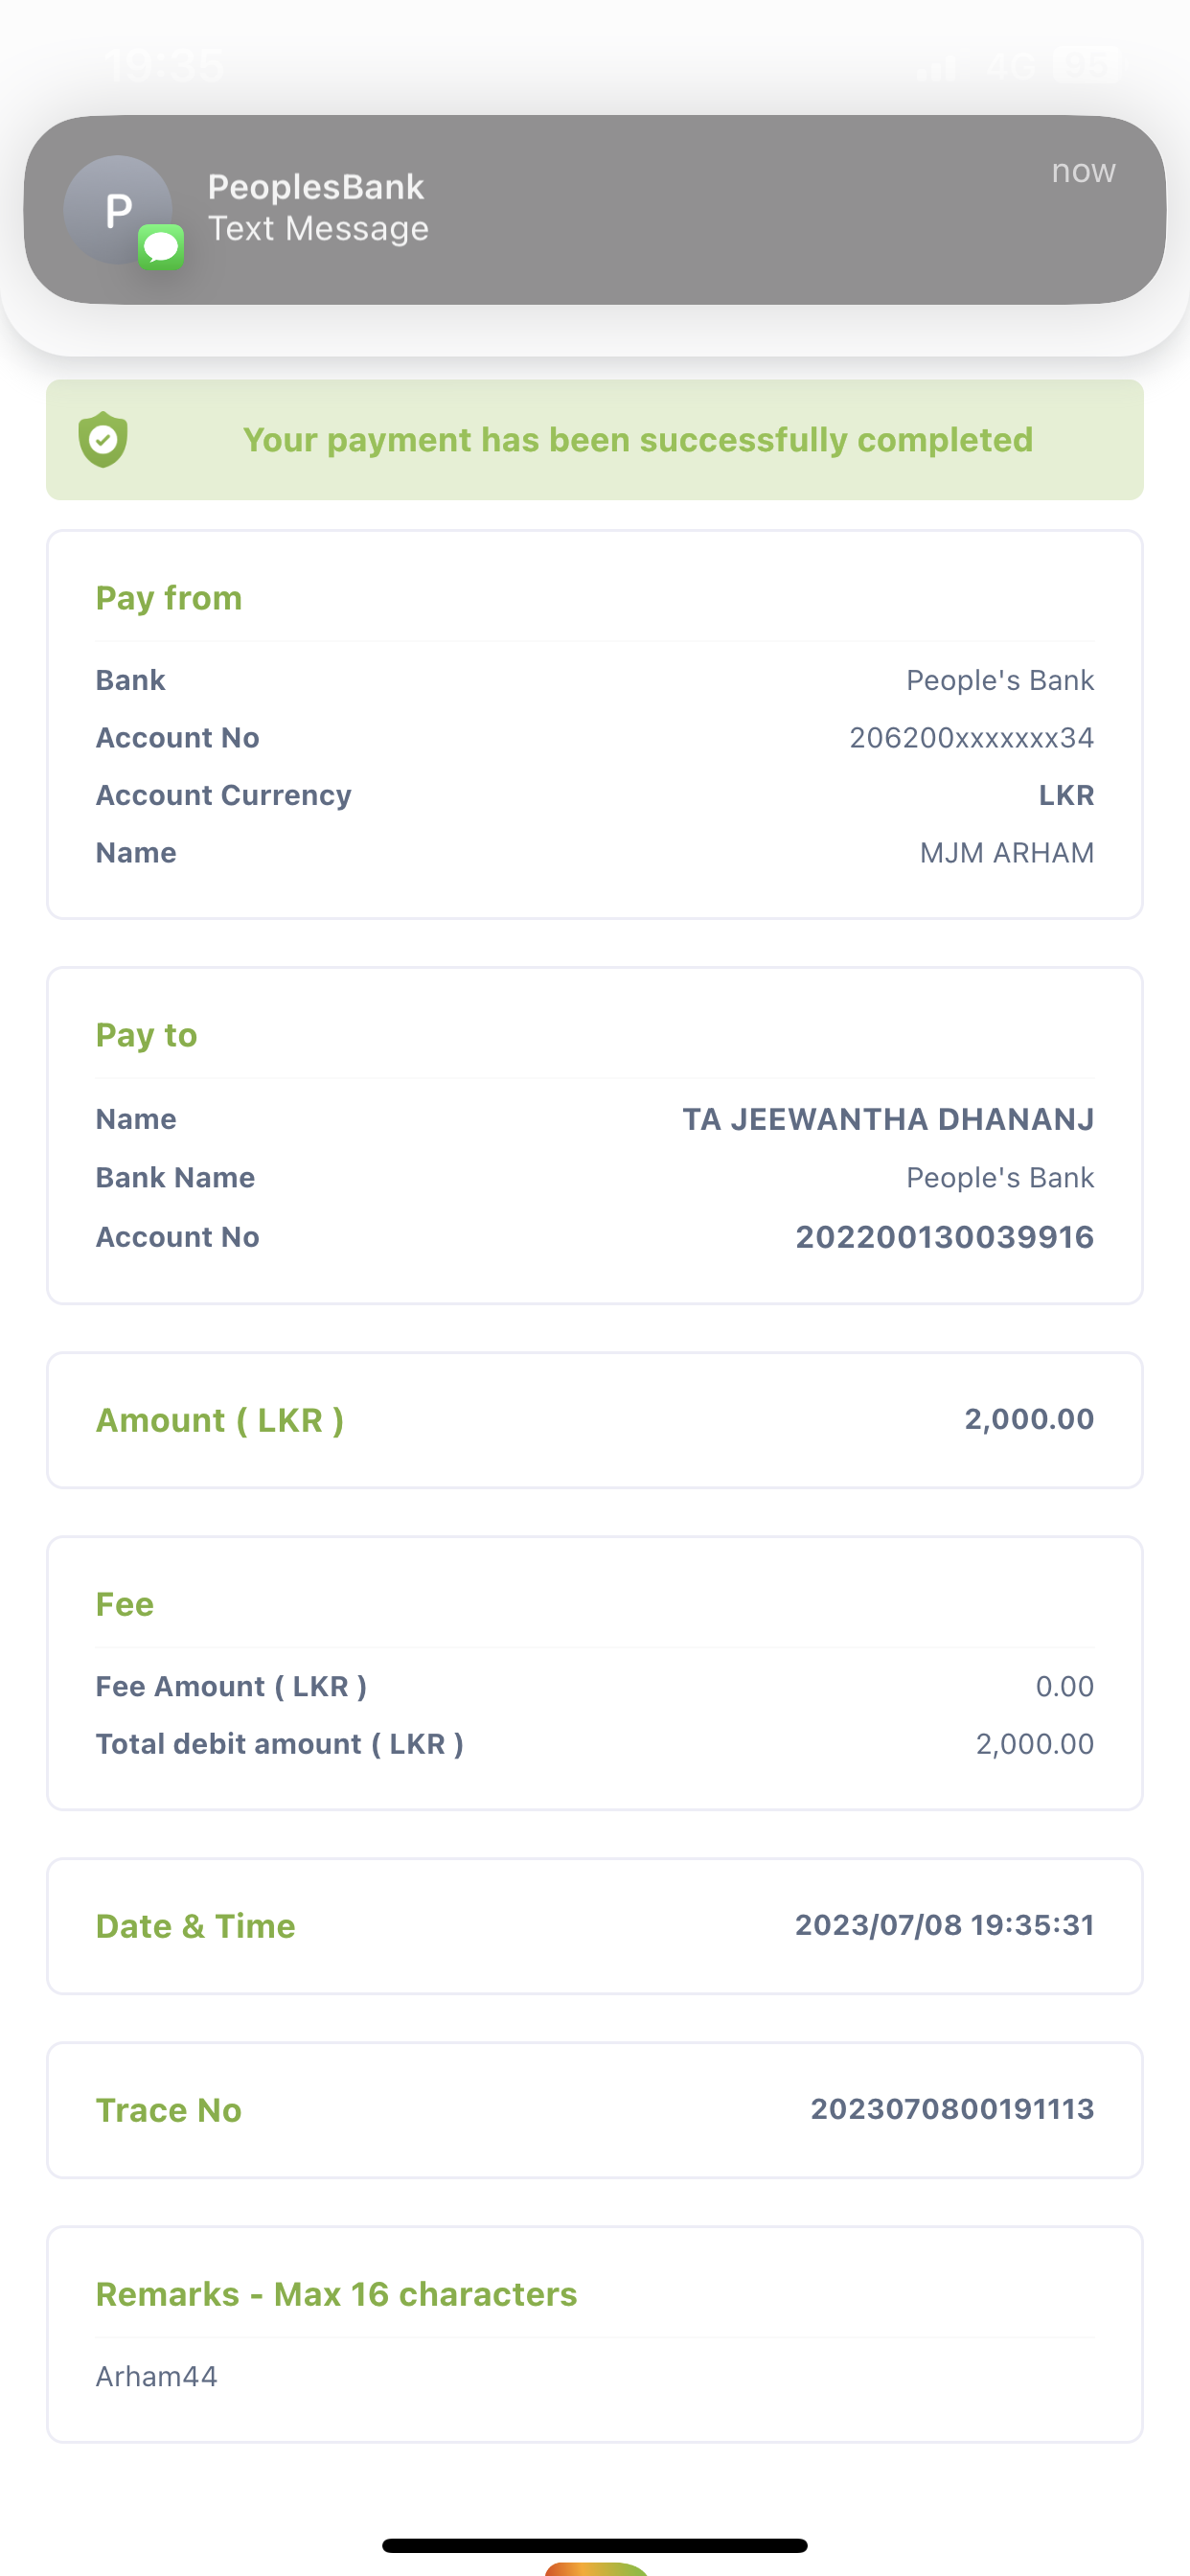This screenshot has height=2576, width=1190.
Task: Select the Trace No 2023070800191113
Action: tap(952, 2109)
